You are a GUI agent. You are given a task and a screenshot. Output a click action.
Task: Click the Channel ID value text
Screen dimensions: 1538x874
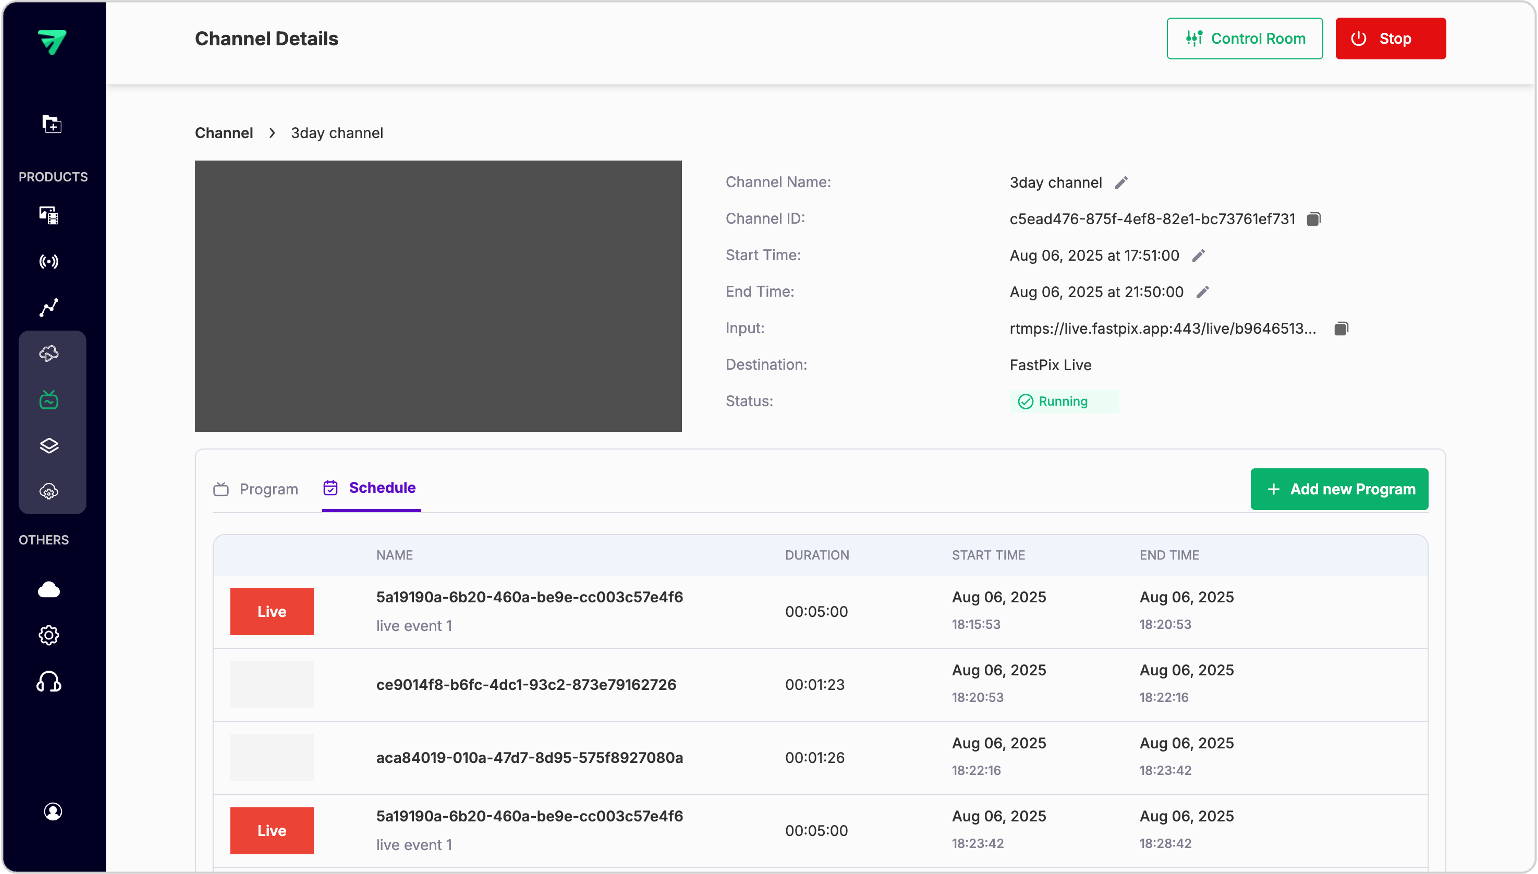point(1153,219)
